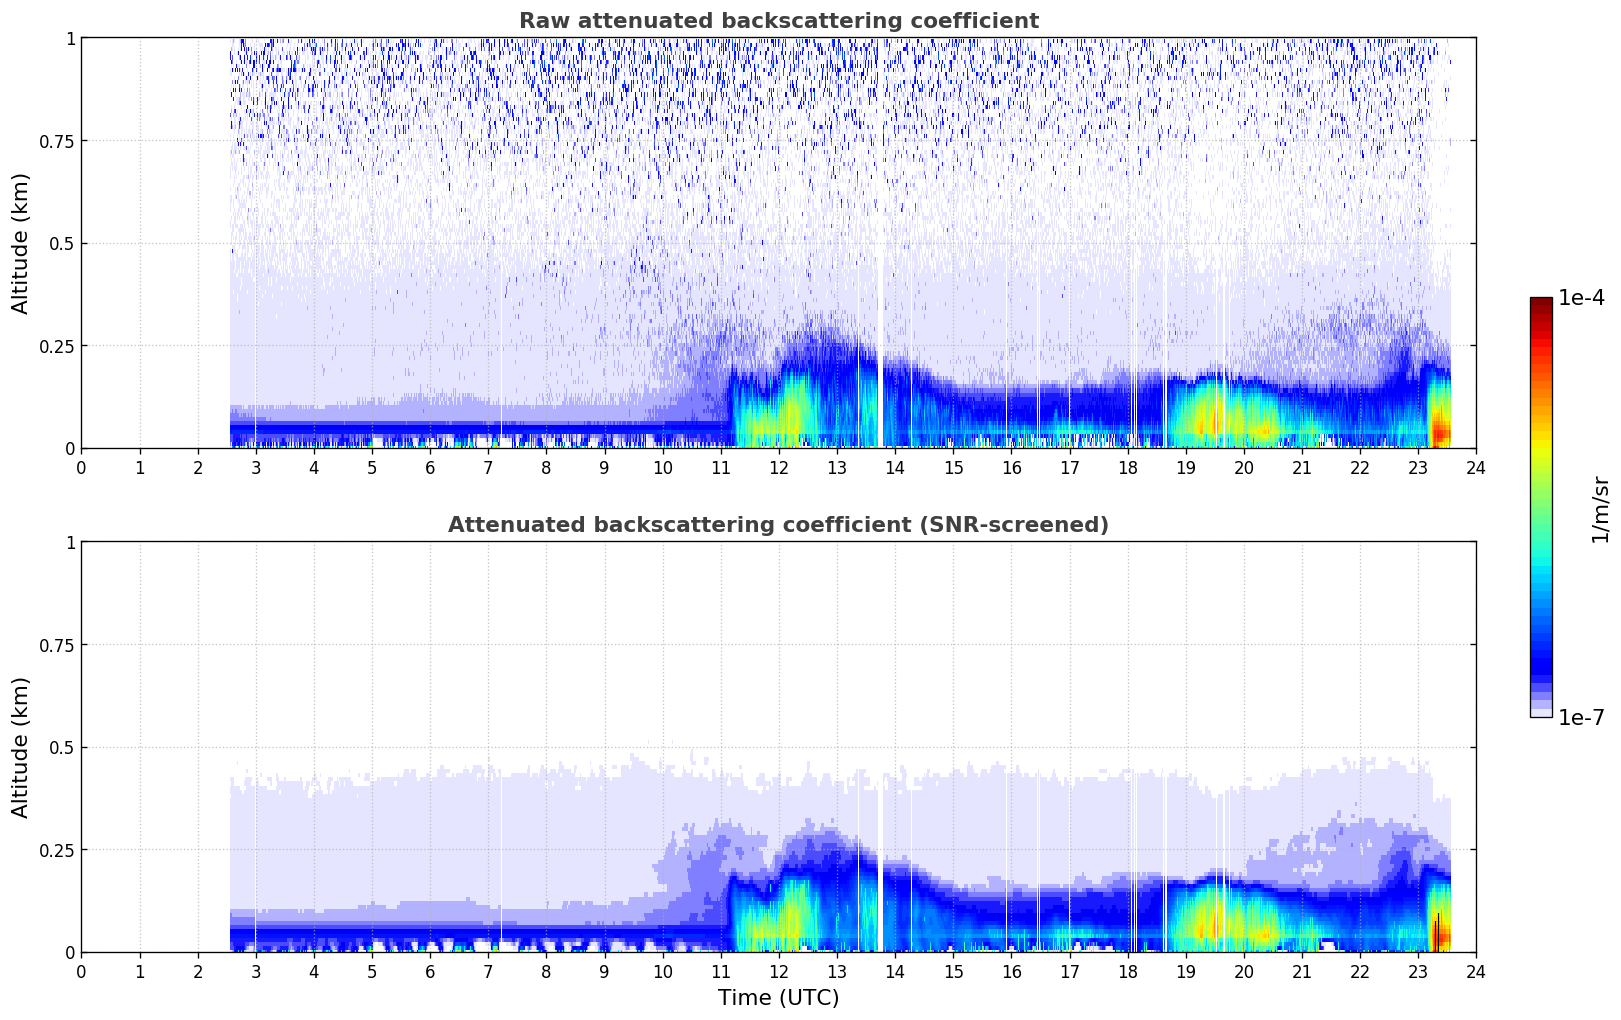Screen dimensions: 1621x1020
Task: Click hour 24 tick under the Raw plot
Action: pyautogui.click(x=1476, y=468)
